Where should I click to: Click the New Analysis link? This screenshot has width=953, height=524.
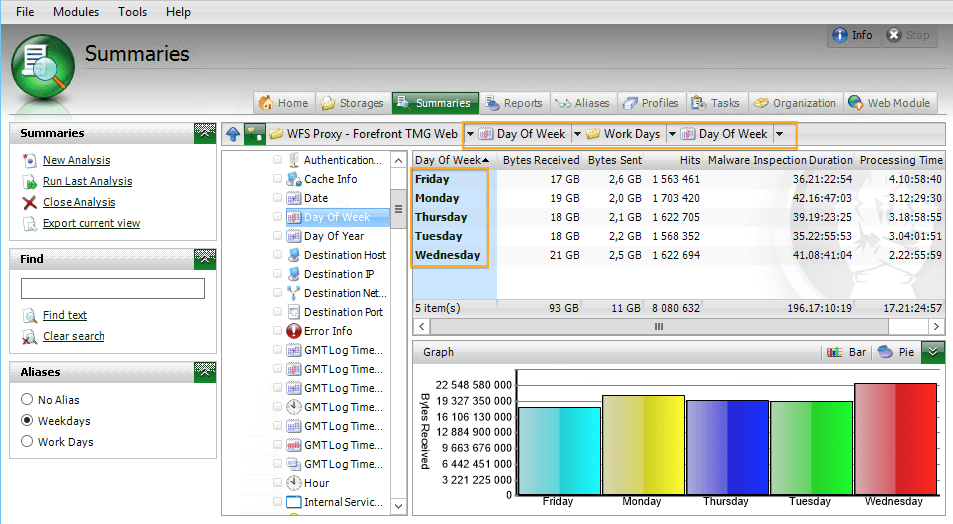coord(77,160)
